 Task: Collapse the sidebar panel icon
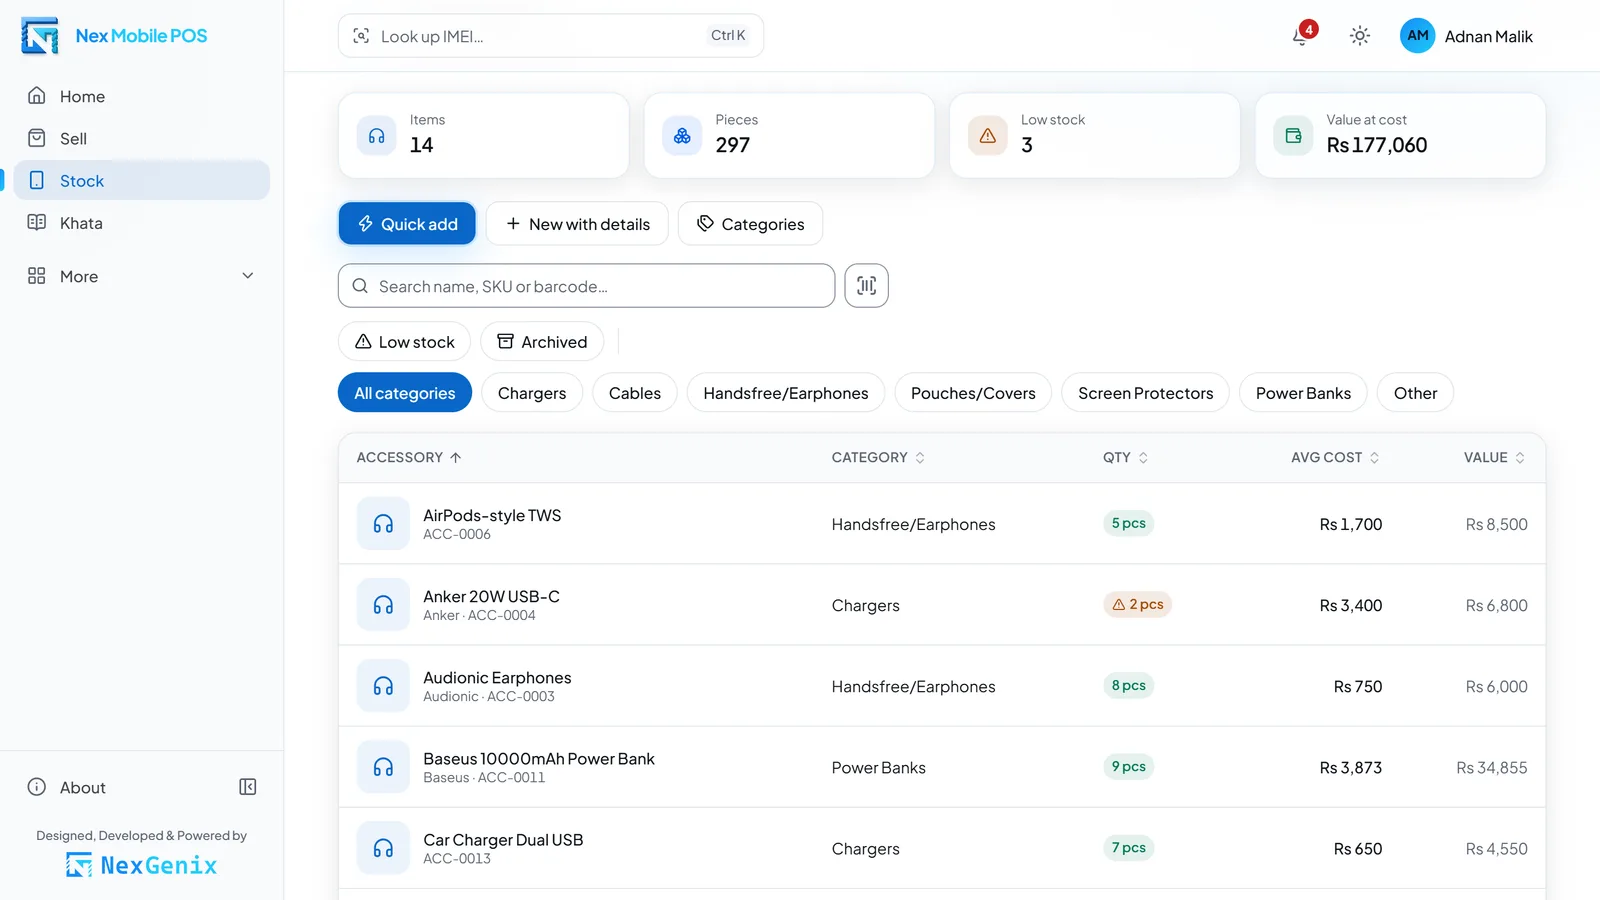click(248, 787)
